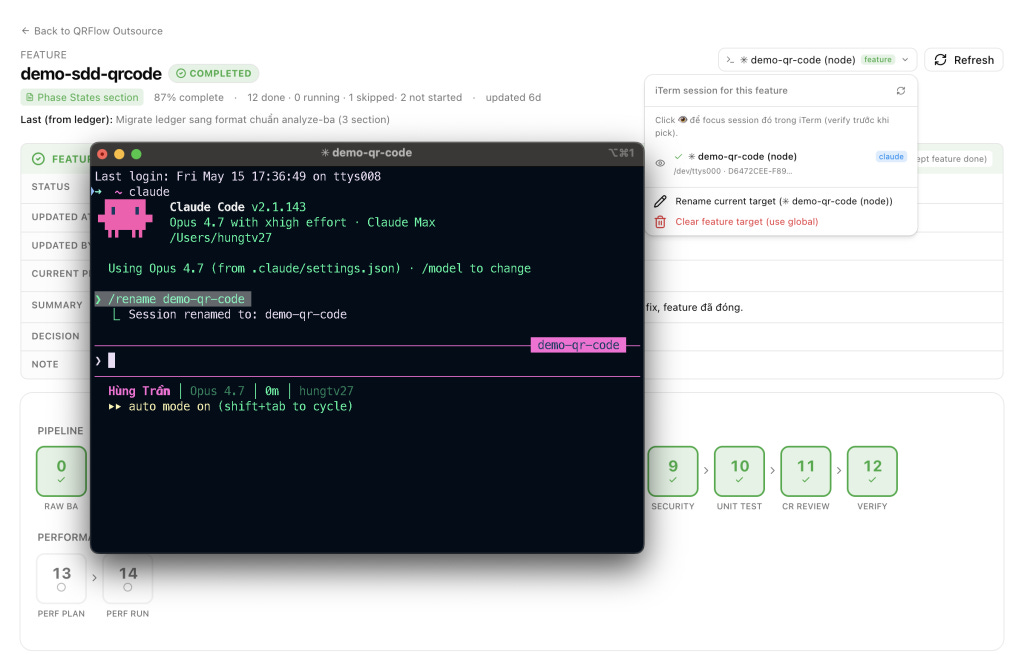Click the STATUS row label
Screen dimensions: 1024x660
point(51,187)
